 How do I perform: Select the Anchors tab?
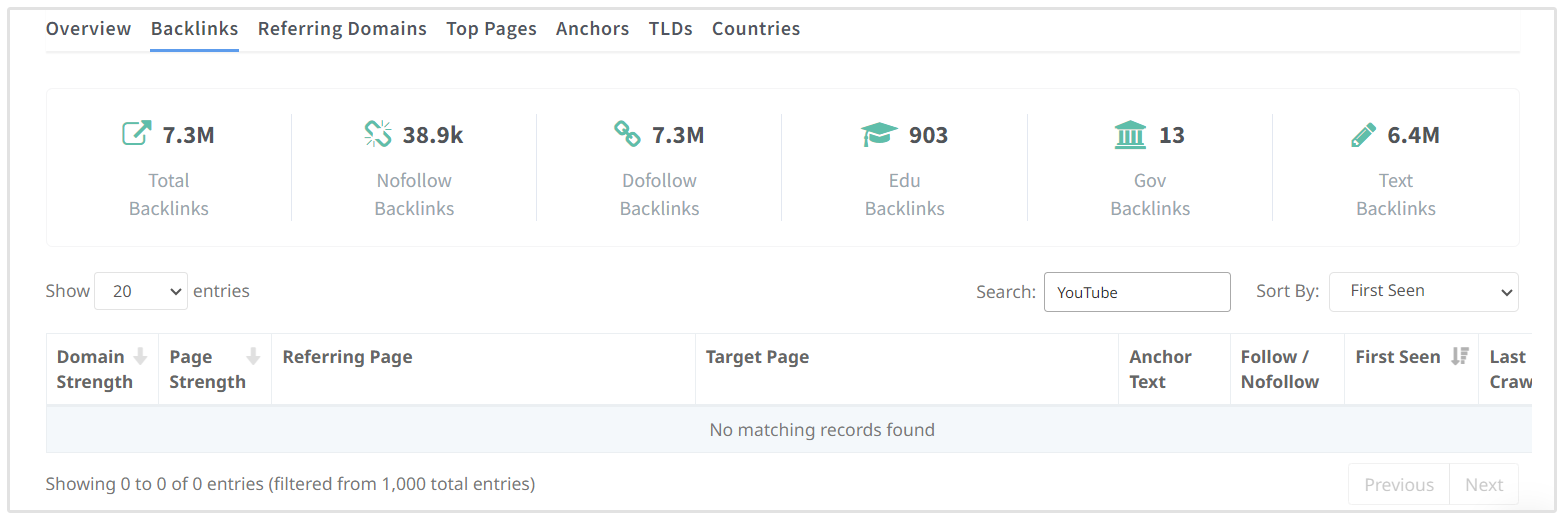pos(592,29)
